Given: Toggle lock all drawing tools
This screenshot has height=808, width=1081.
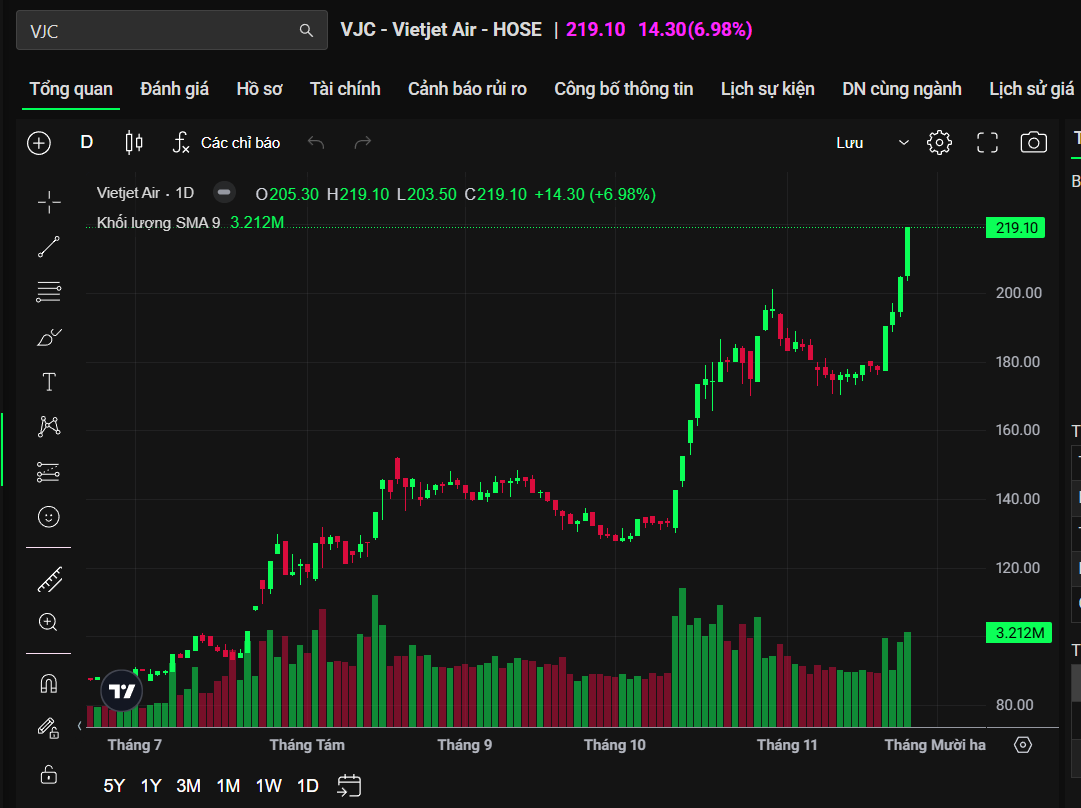Looking at the screenshot, I should (x=49, y=774).
